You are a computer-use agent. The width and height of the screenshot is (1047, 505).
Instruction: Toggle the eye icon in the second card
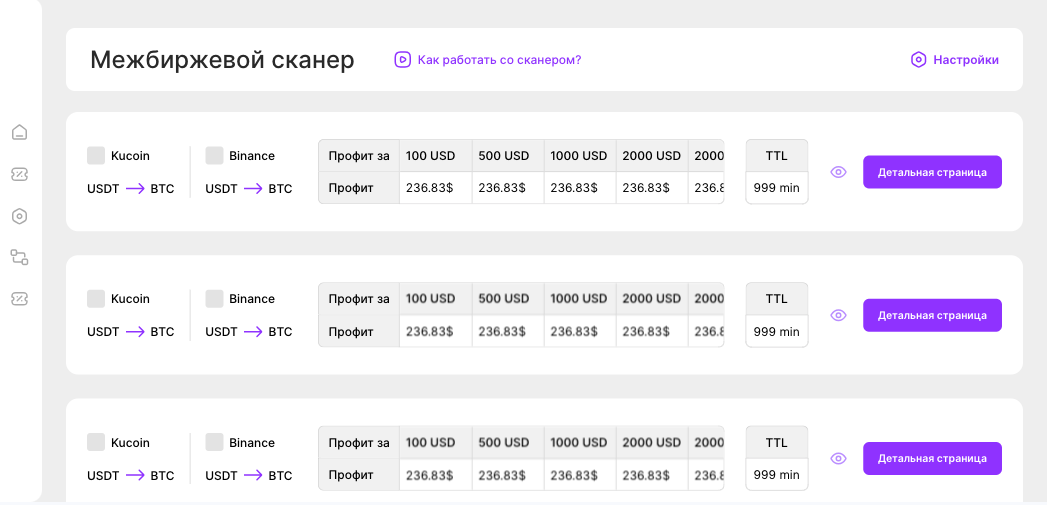(838, 315)
